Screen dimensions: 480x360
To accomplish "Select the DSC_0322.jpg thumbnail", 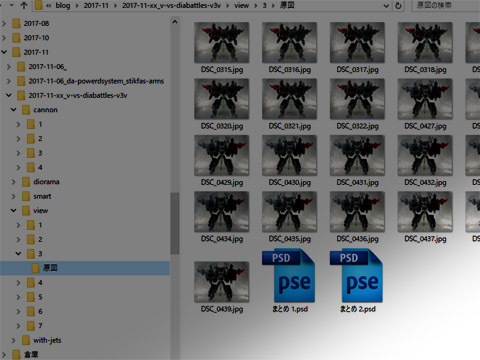I will tap(357, 99).
